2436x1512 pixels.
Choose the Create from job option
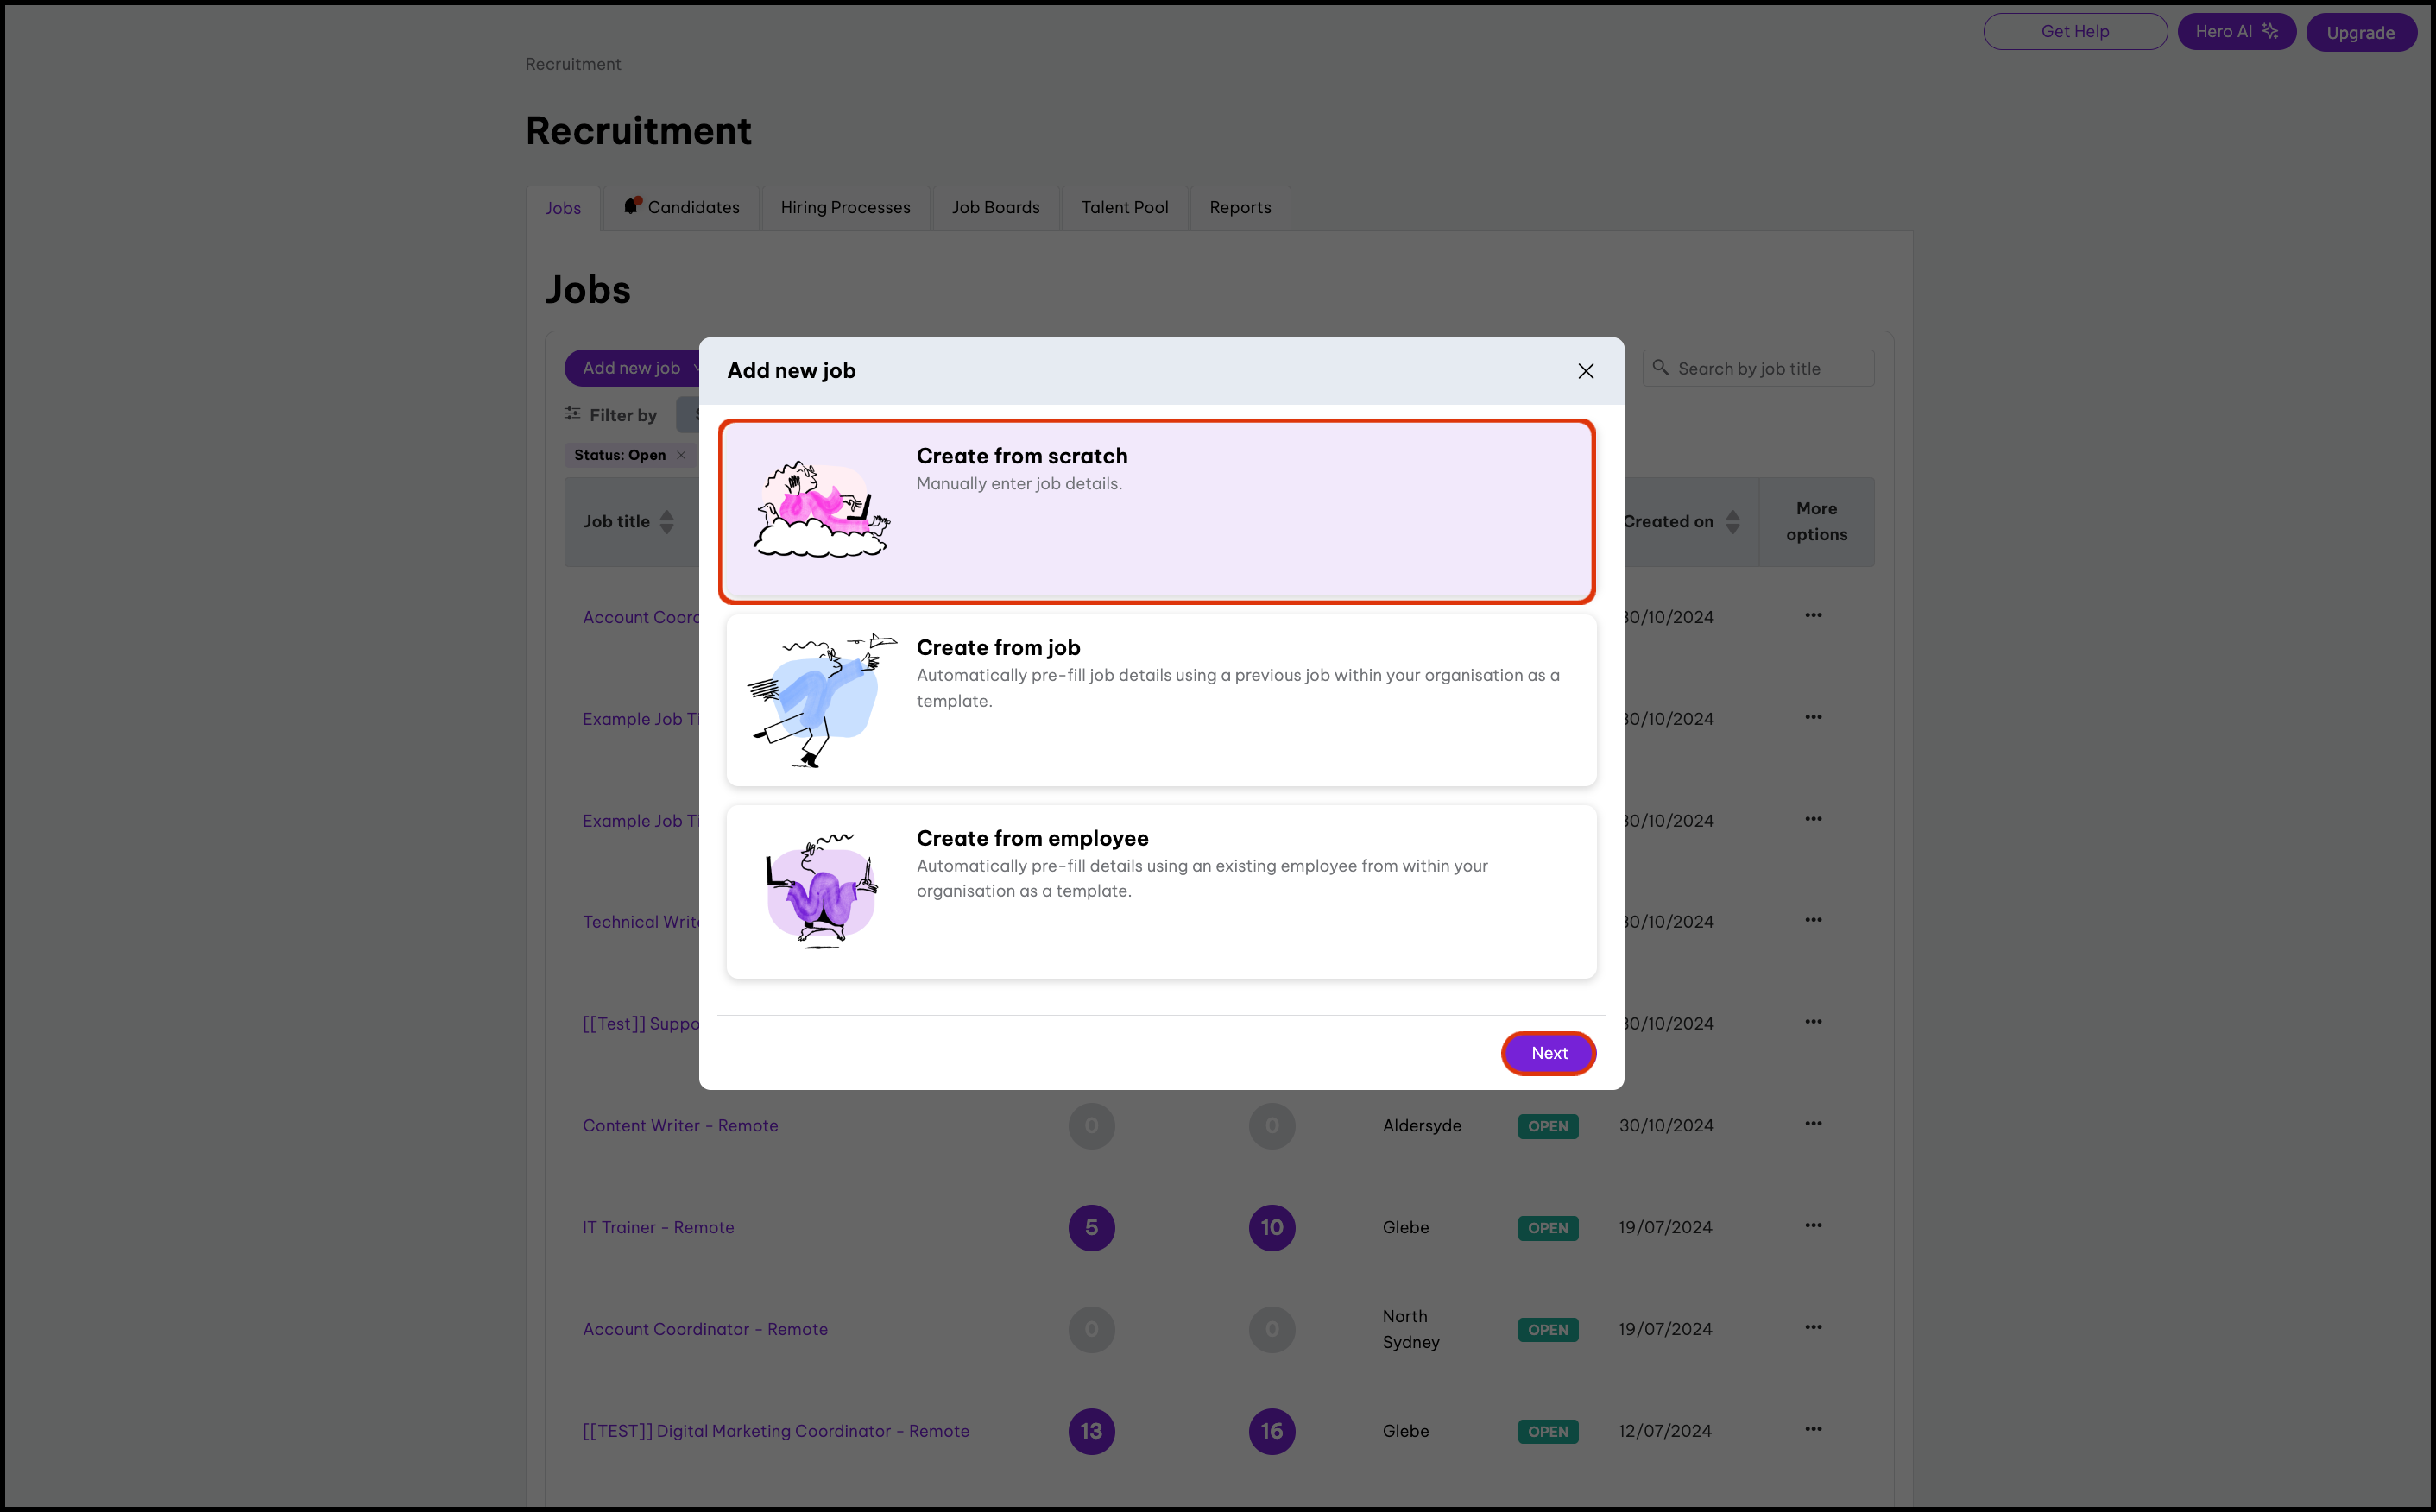pyautogui.click(x=1161, y=700)
